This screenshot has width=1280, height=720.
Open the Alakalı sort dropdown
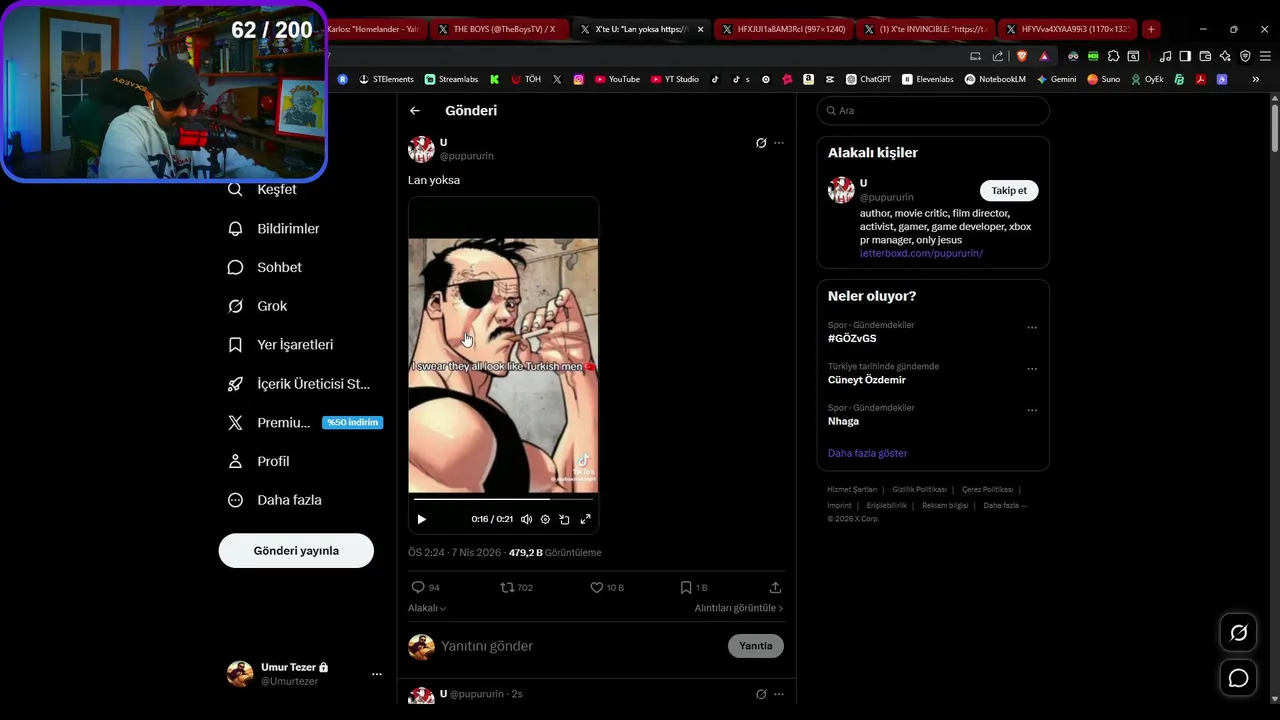[x=427, y=608]
